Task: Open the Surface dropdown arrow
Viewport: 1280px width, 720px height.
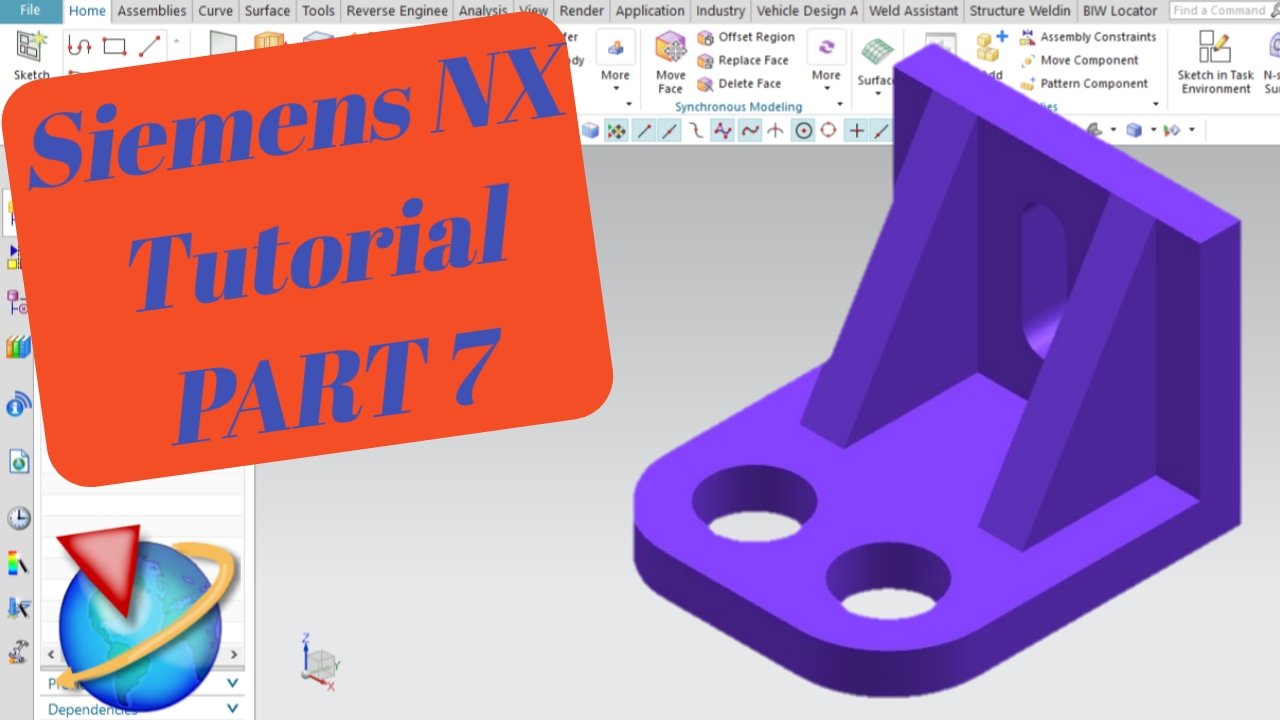Action: tap(877, 93)
